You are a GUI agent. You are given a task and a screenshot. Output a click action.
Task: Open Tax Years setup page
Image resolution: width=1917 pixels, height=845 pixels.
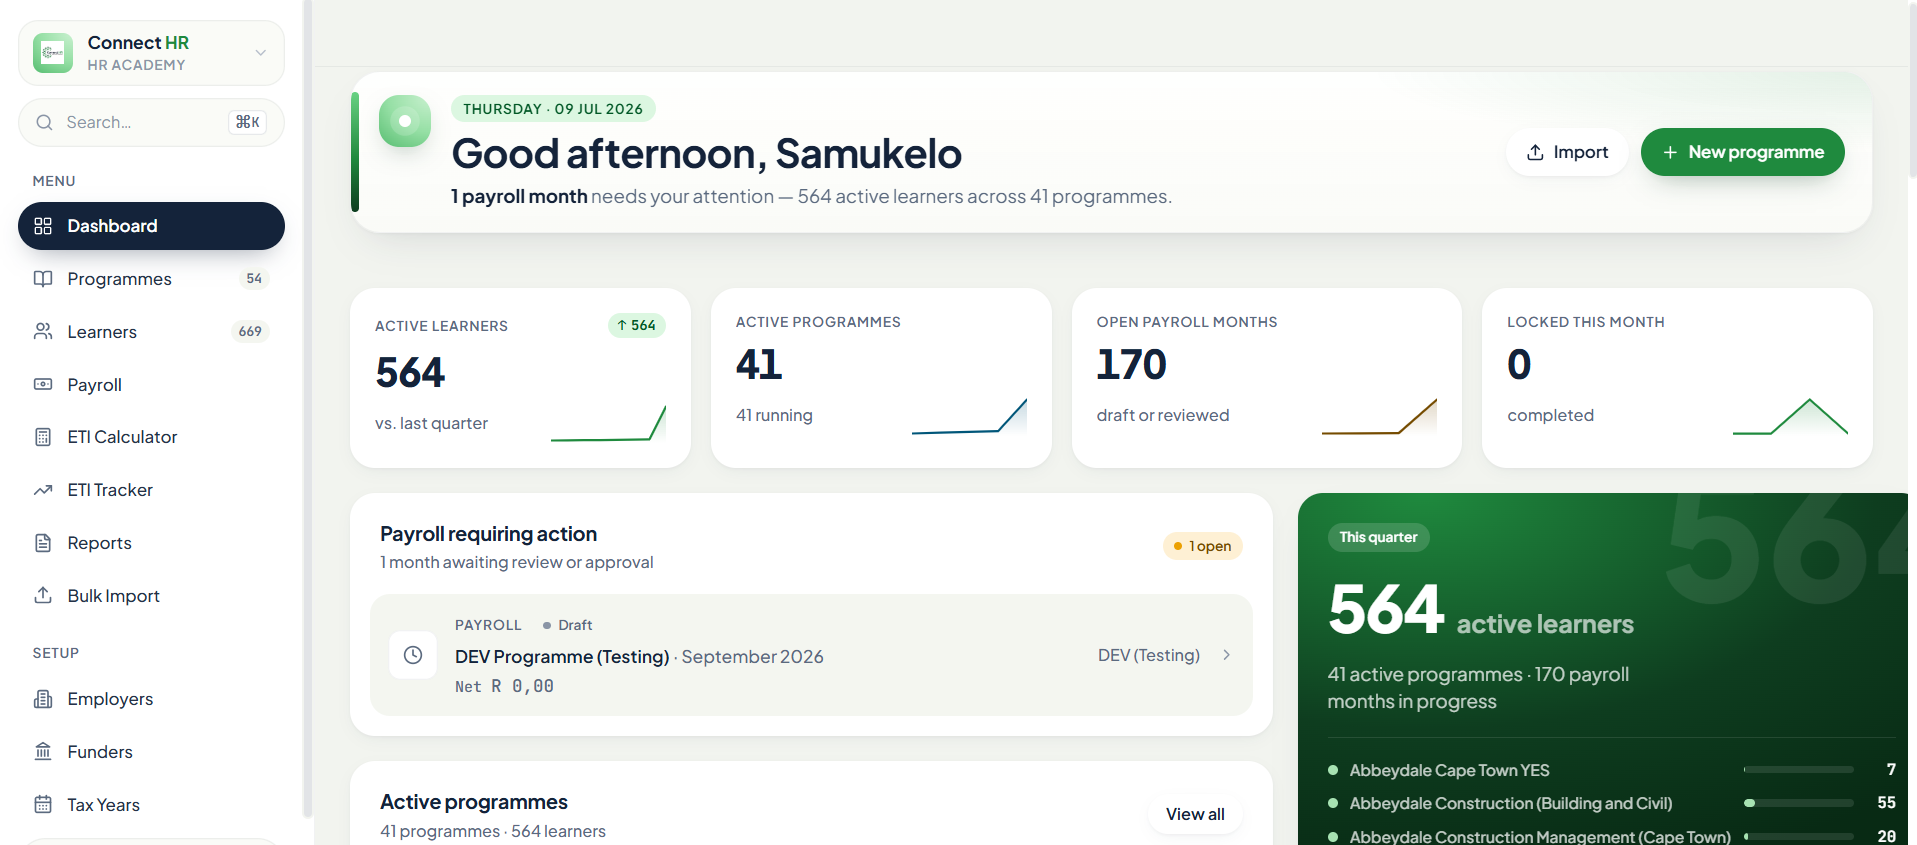point(151,805)
